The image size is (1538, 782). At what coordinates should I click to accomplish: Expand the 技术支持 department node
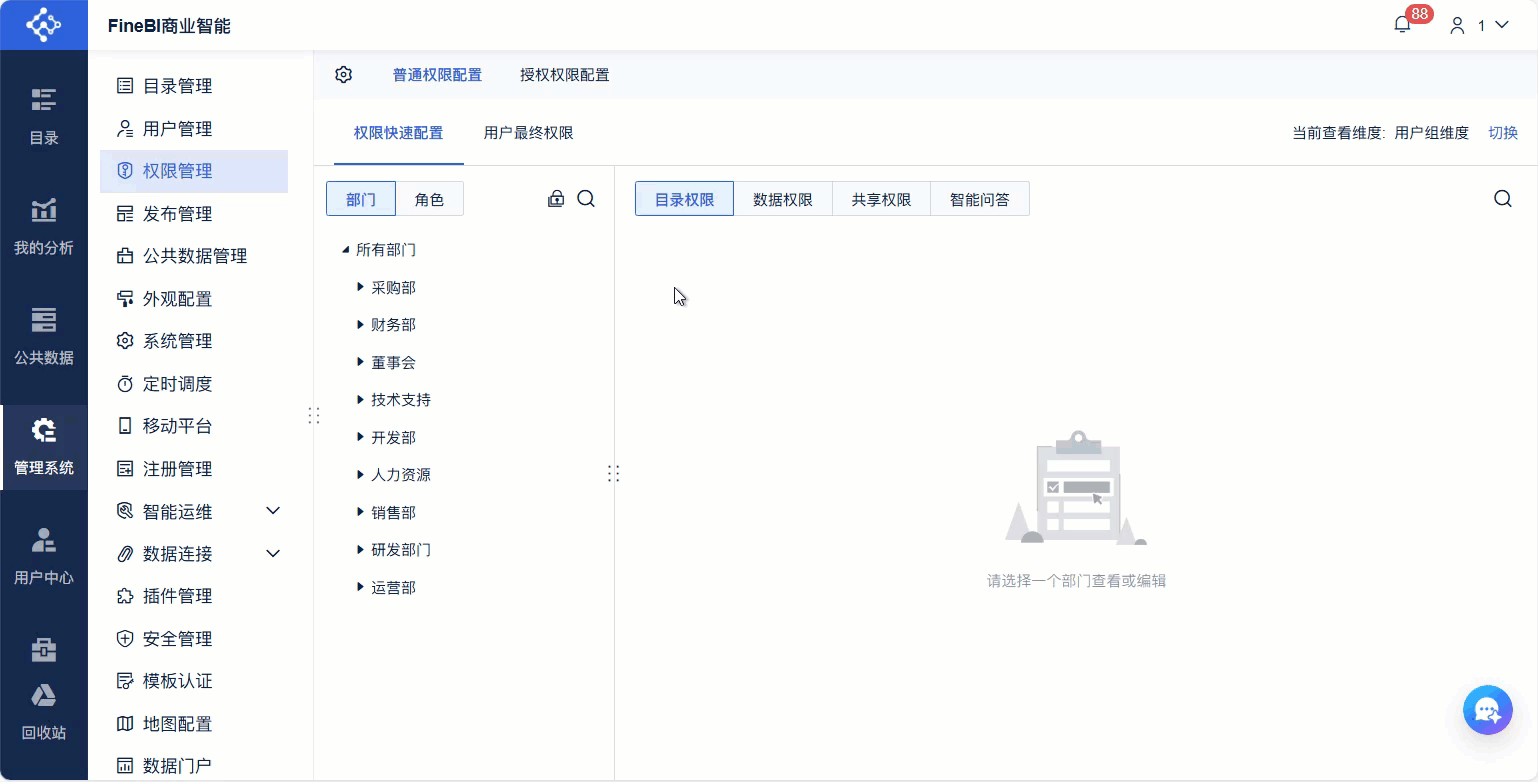click(361, 400)
